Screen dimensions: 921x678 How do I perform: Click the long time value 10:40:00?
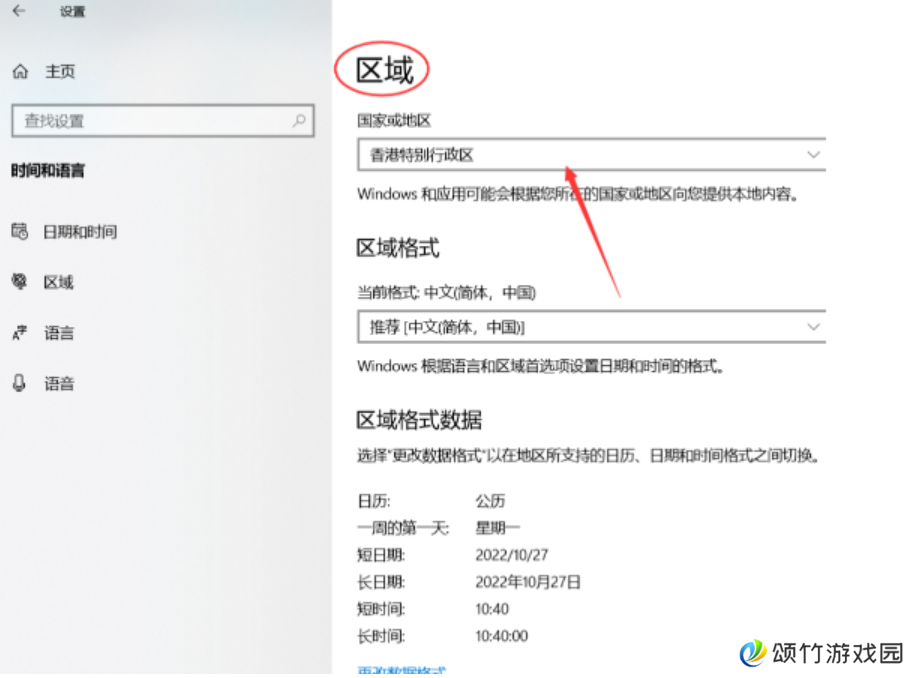click(x=502, y=636)
